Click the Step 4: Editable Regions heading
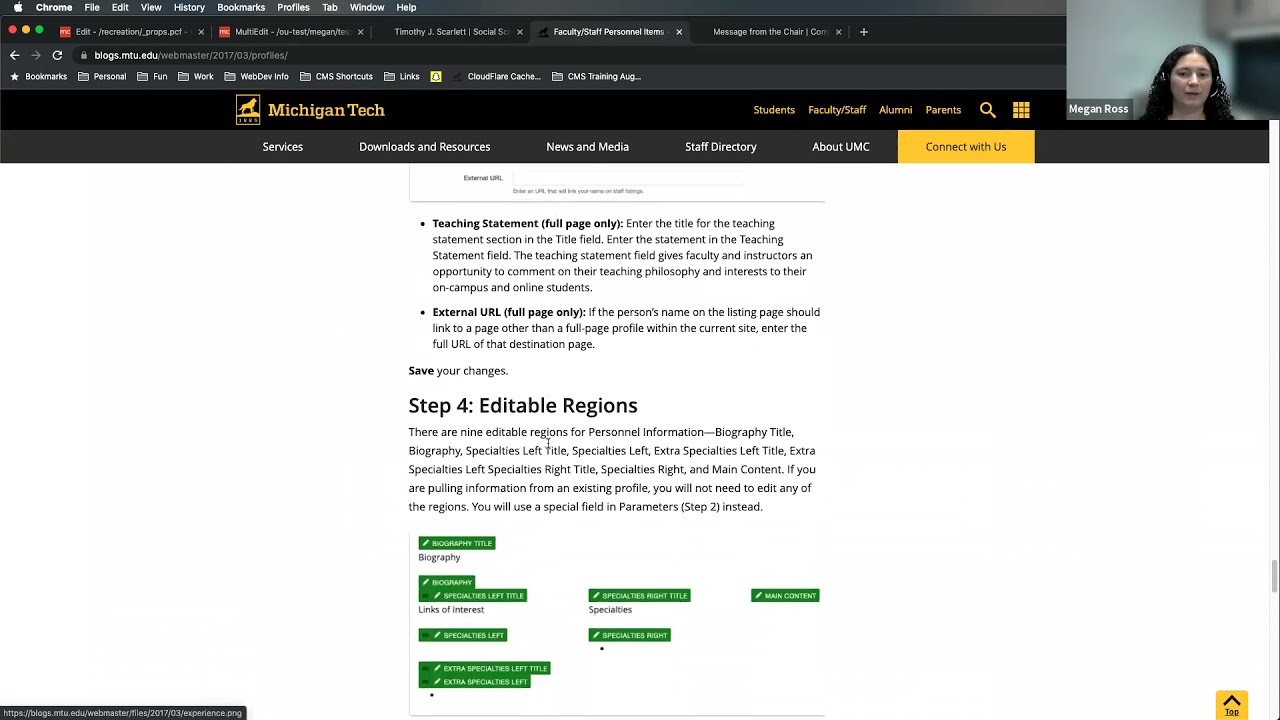The width and height of the screenshot is (1280, 720). point(523,405)
